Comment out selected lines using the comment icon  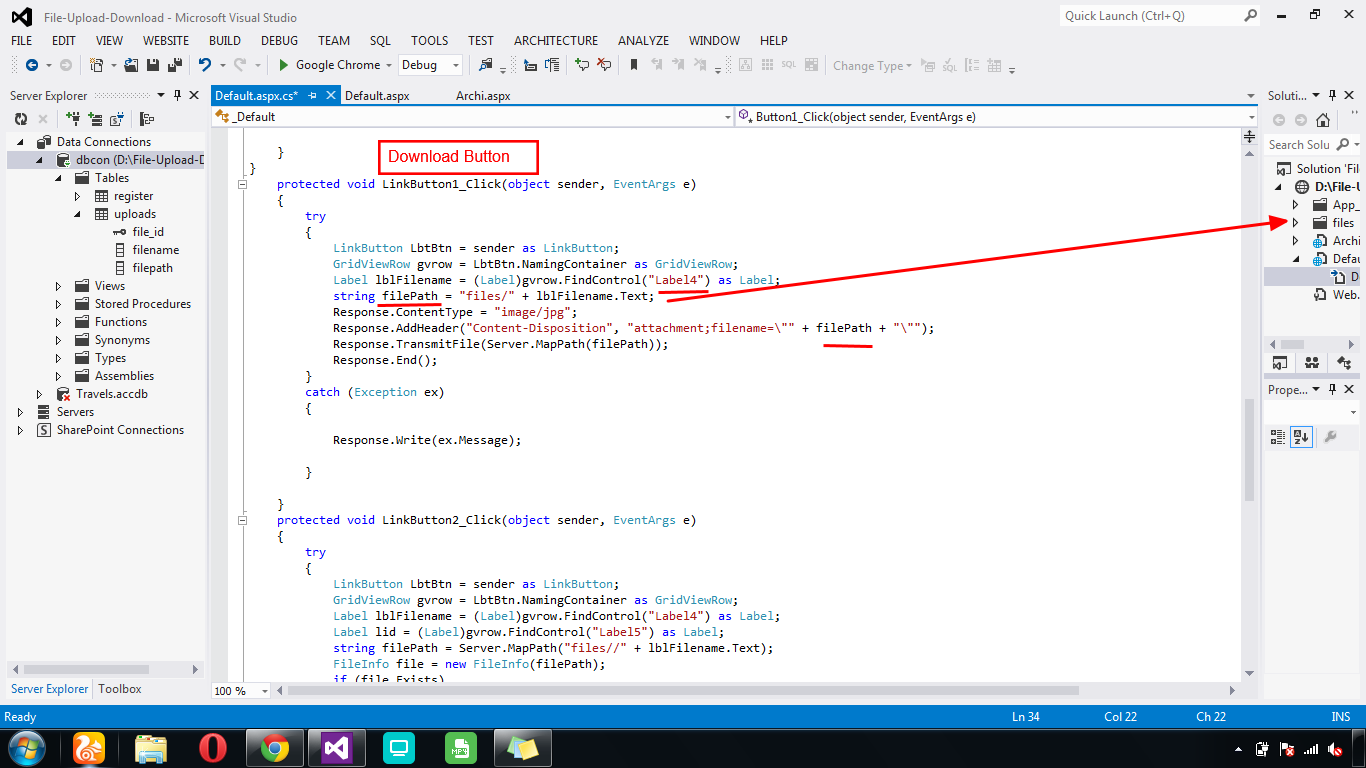[x=582, y=65]
